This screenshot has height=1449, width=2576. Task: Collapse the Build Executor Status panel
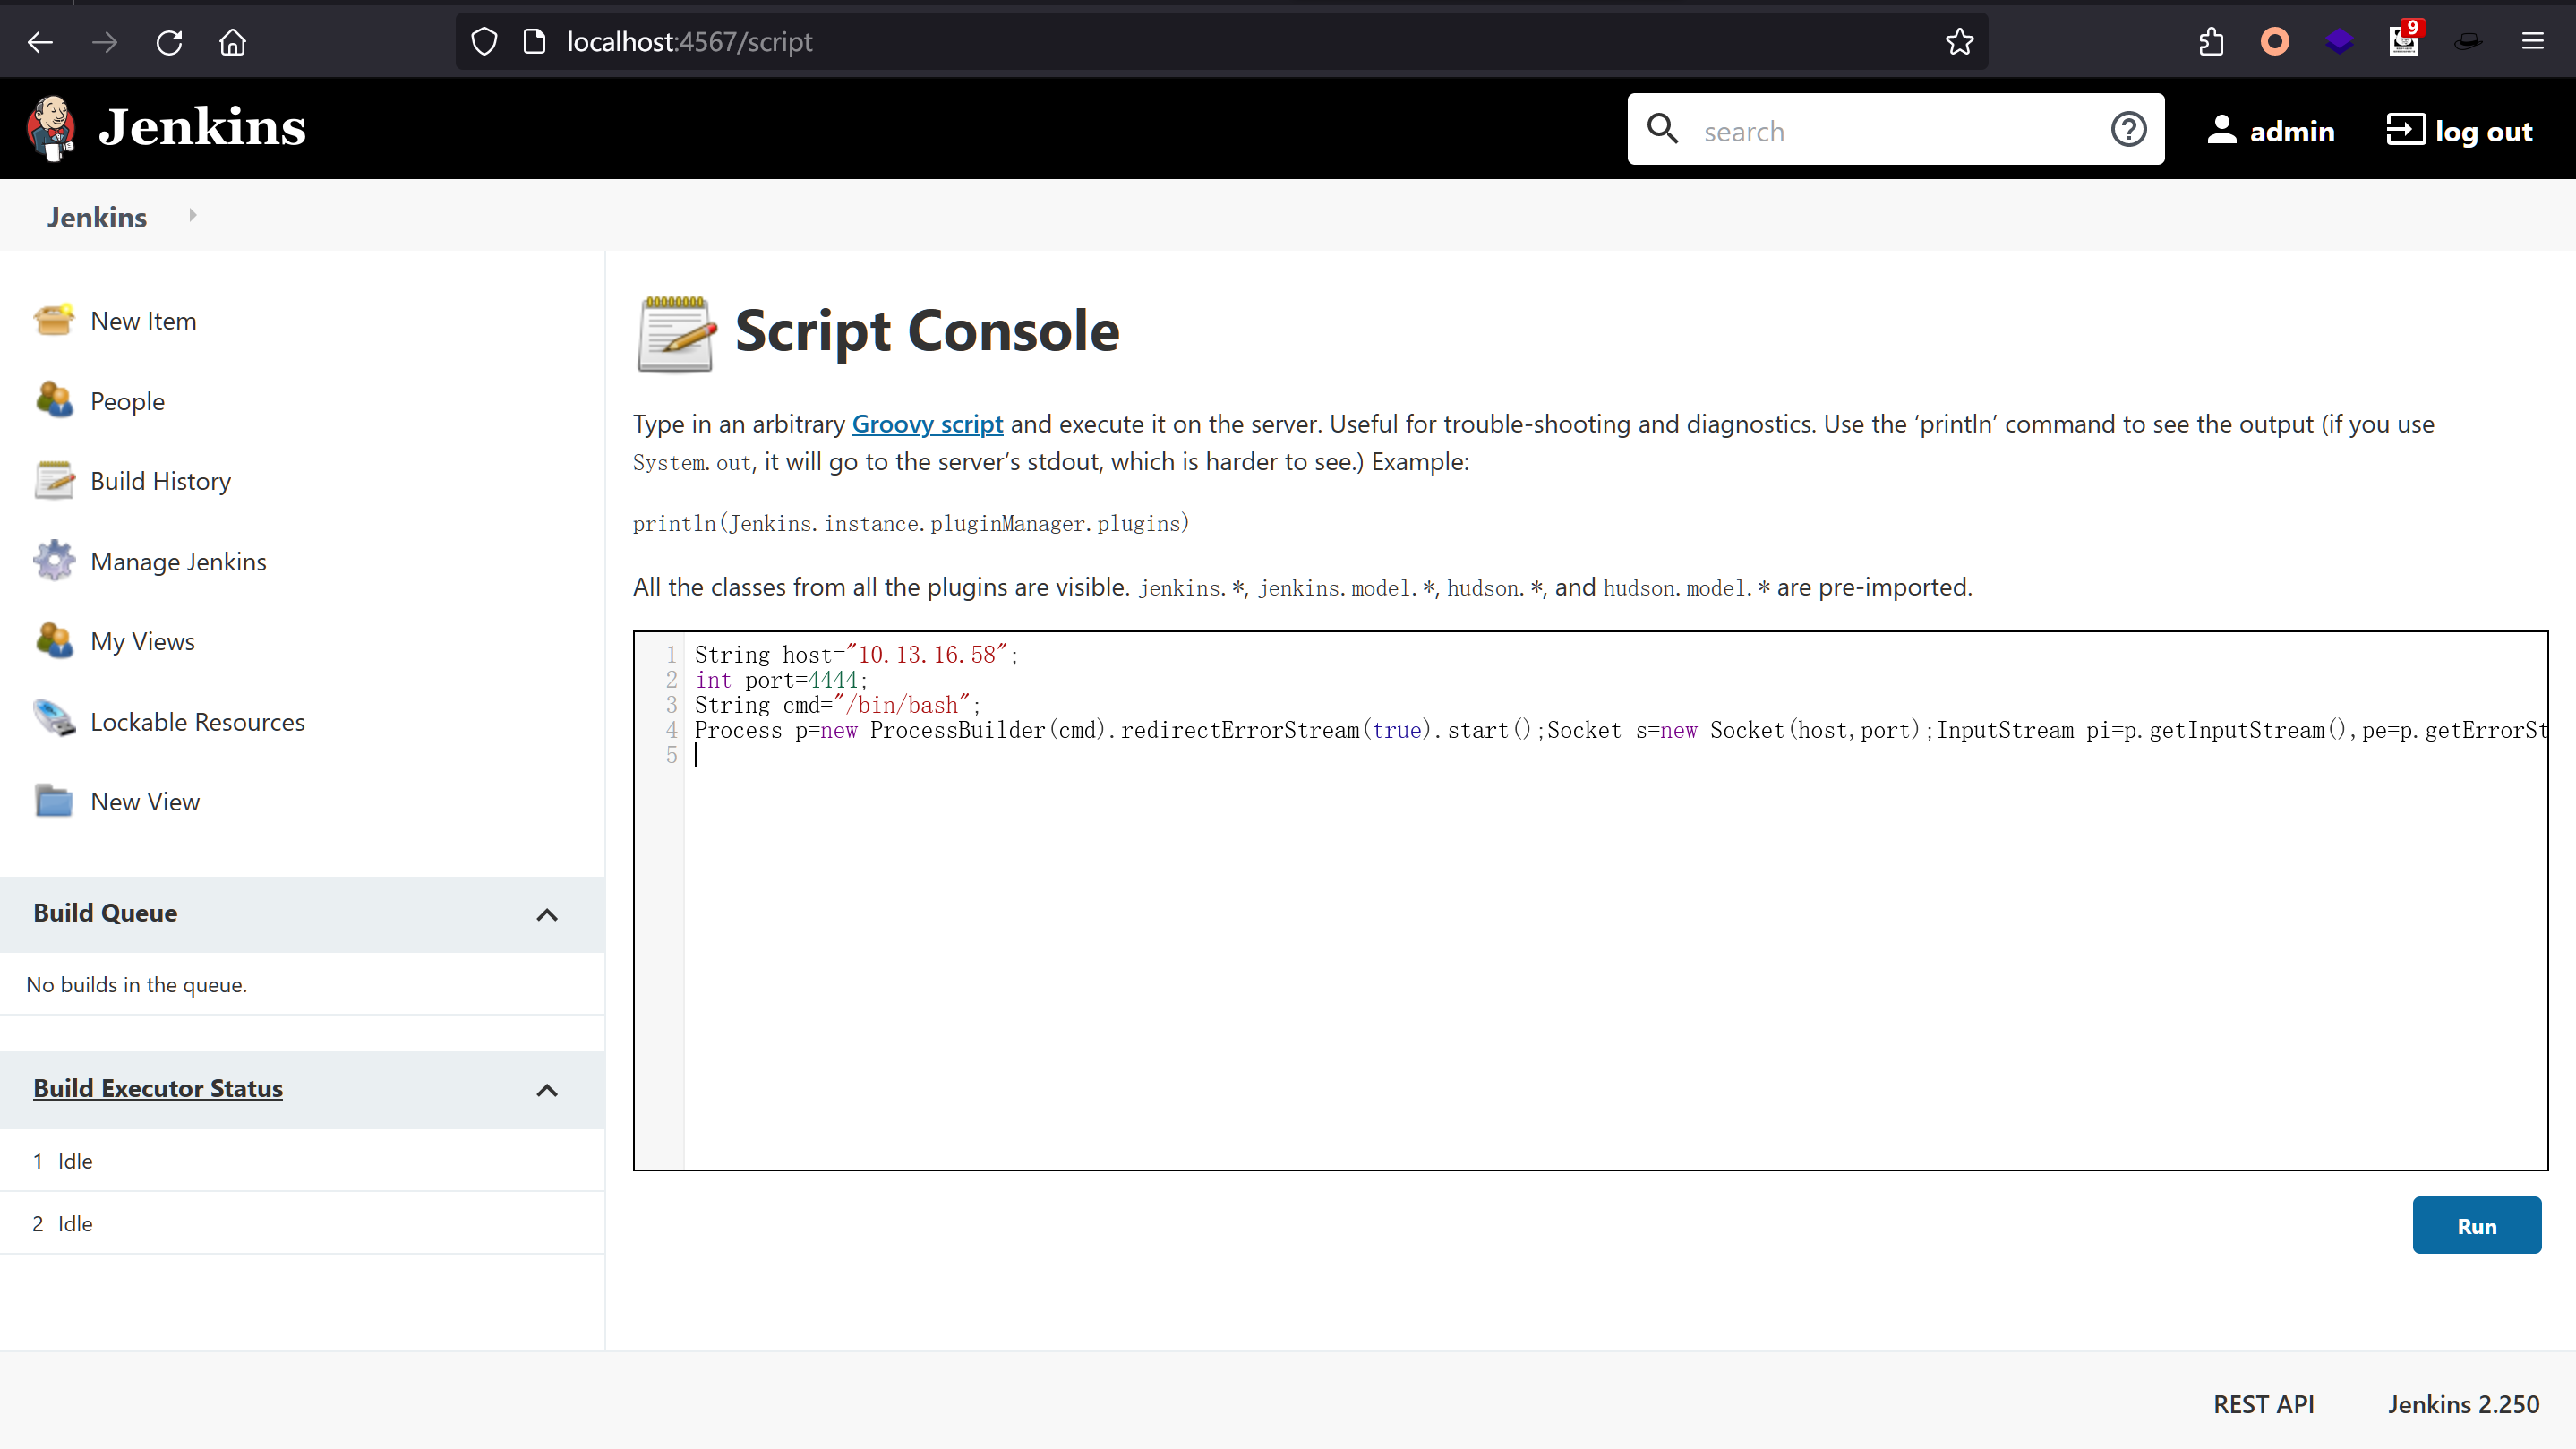tap(547, 1090)
